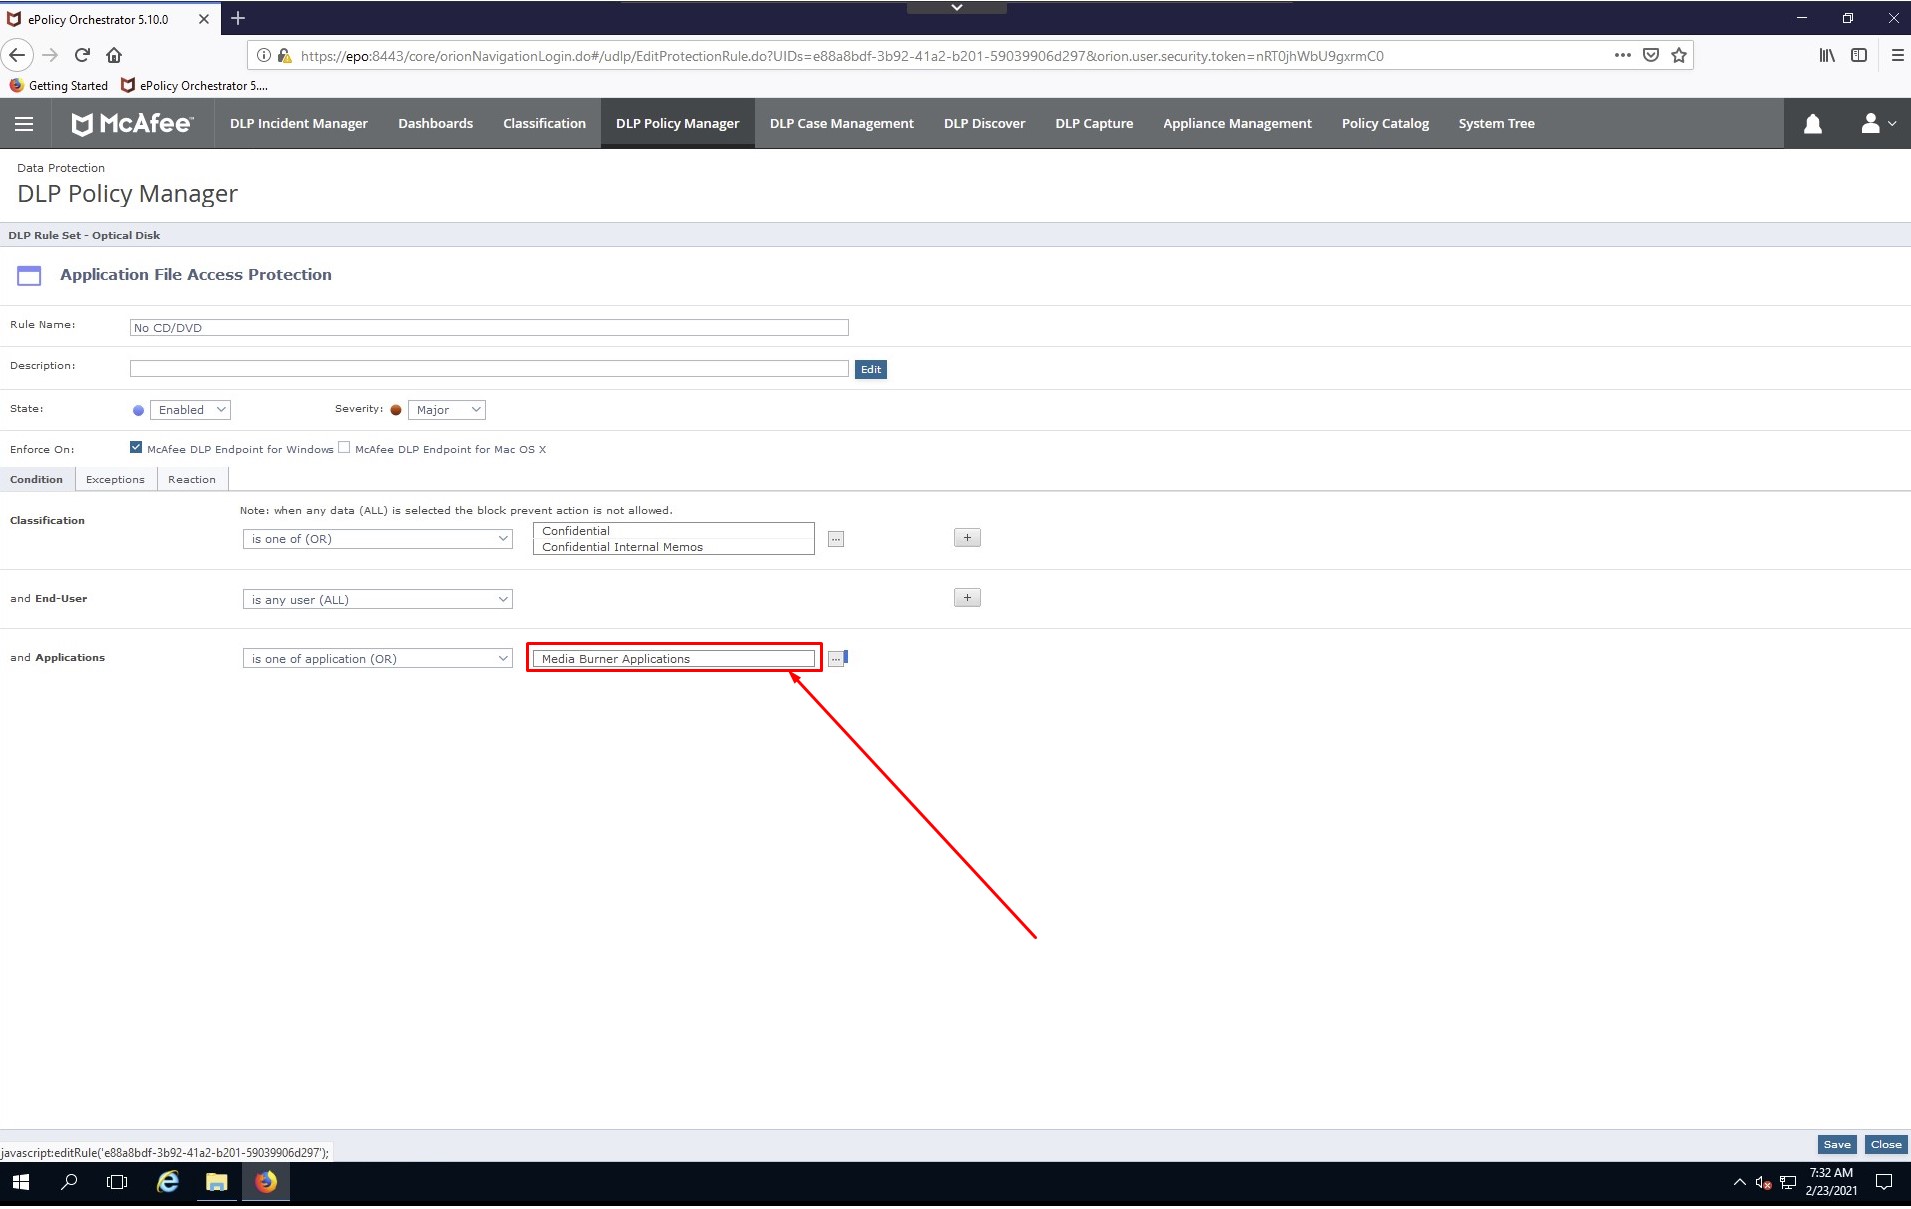The height and width of the screenshot is (1209, 1911).
Task: Open the ePolicy Orchestrator bookmark
Action: [194, 85]
